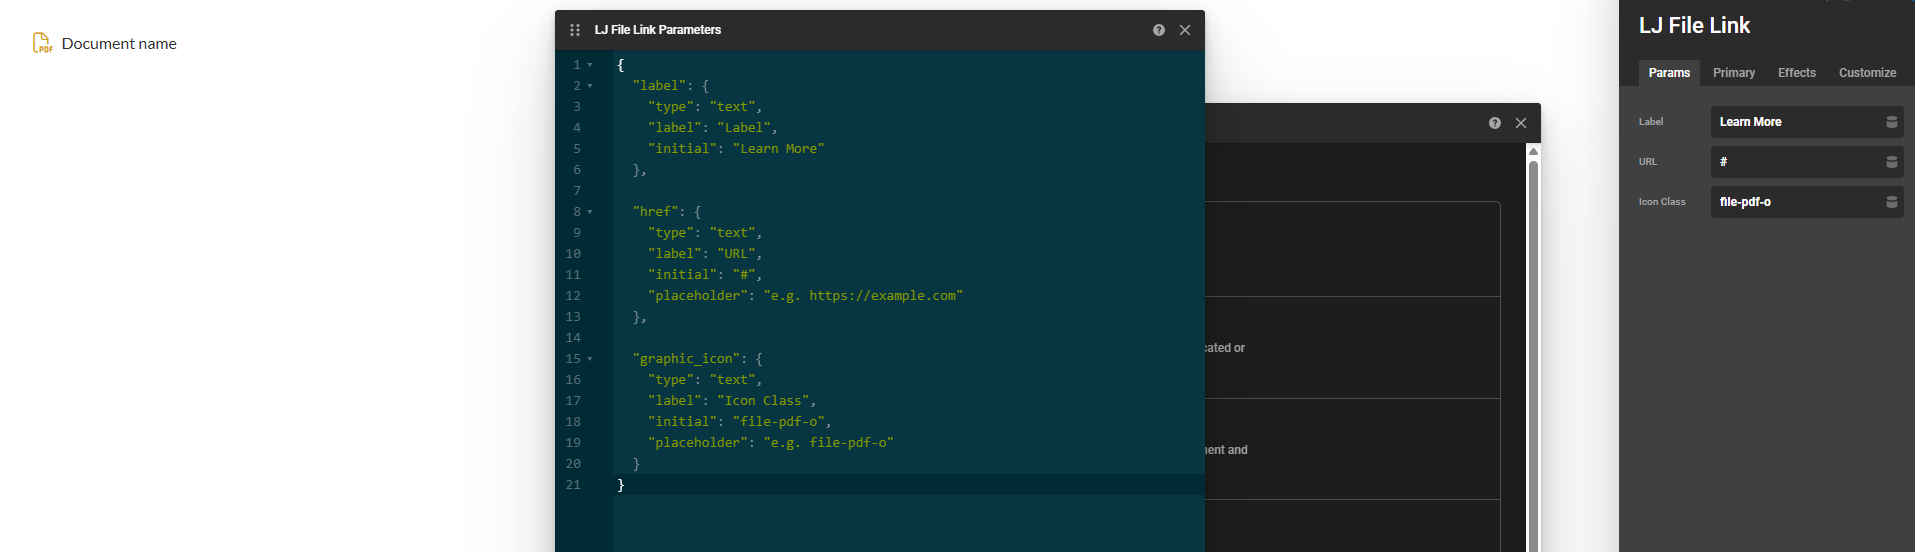Close the LJ File Link Parameters window
The width and height of the screenshot is (1915, 552).
tap(1185, 30)
